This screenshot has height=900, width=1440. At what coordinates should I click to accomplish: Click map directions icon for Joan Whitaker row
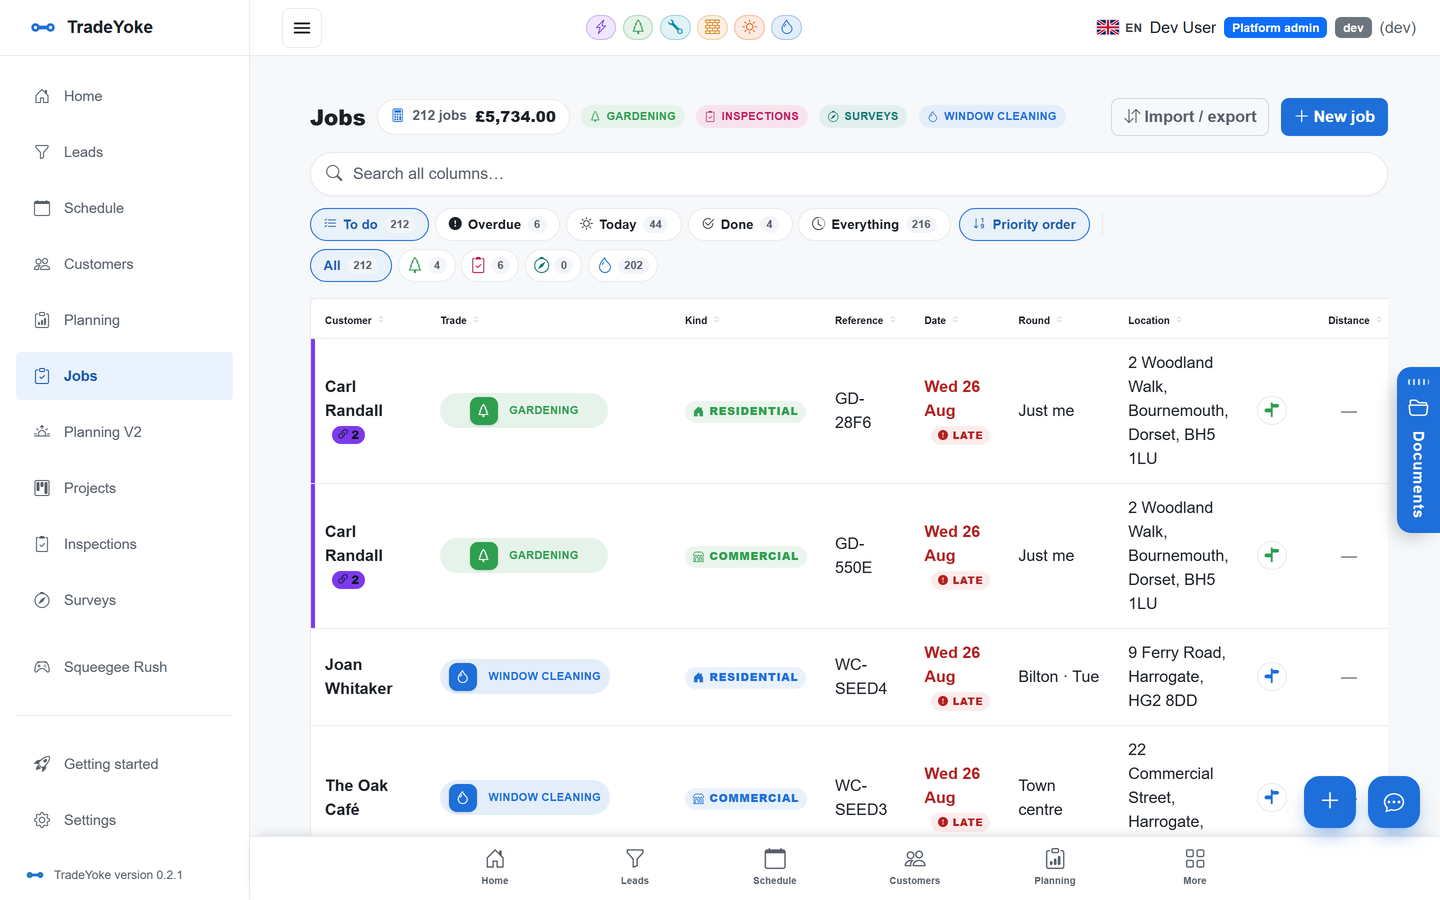(1272, 676)
